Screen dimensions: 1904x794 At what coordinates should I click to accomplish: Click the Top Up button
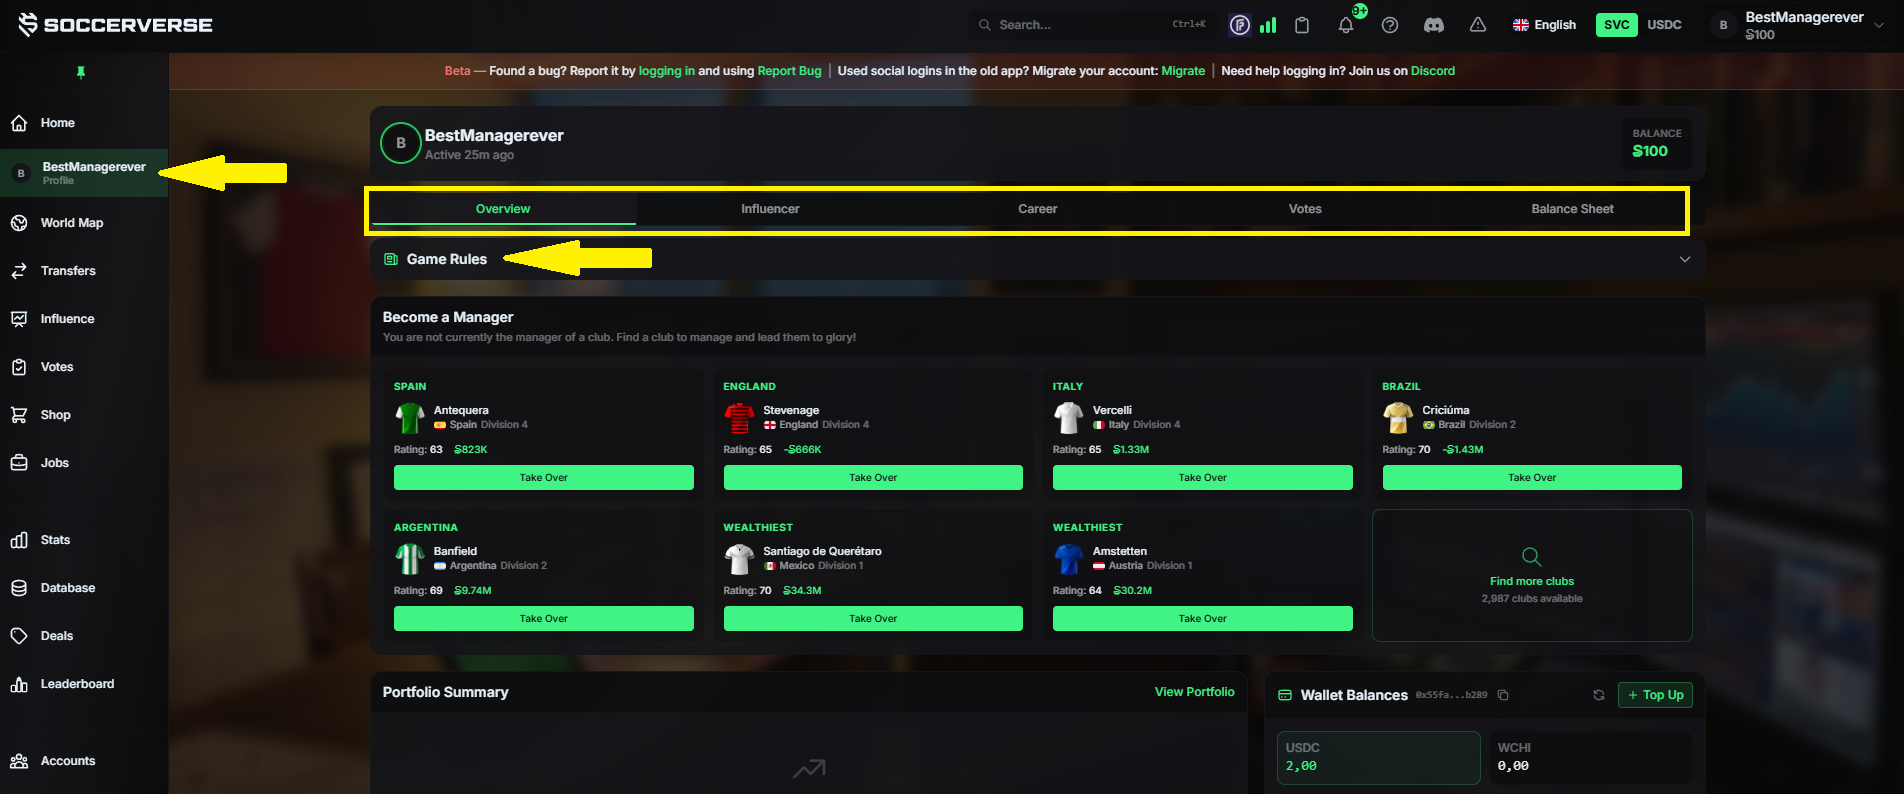coord(1655,695)
